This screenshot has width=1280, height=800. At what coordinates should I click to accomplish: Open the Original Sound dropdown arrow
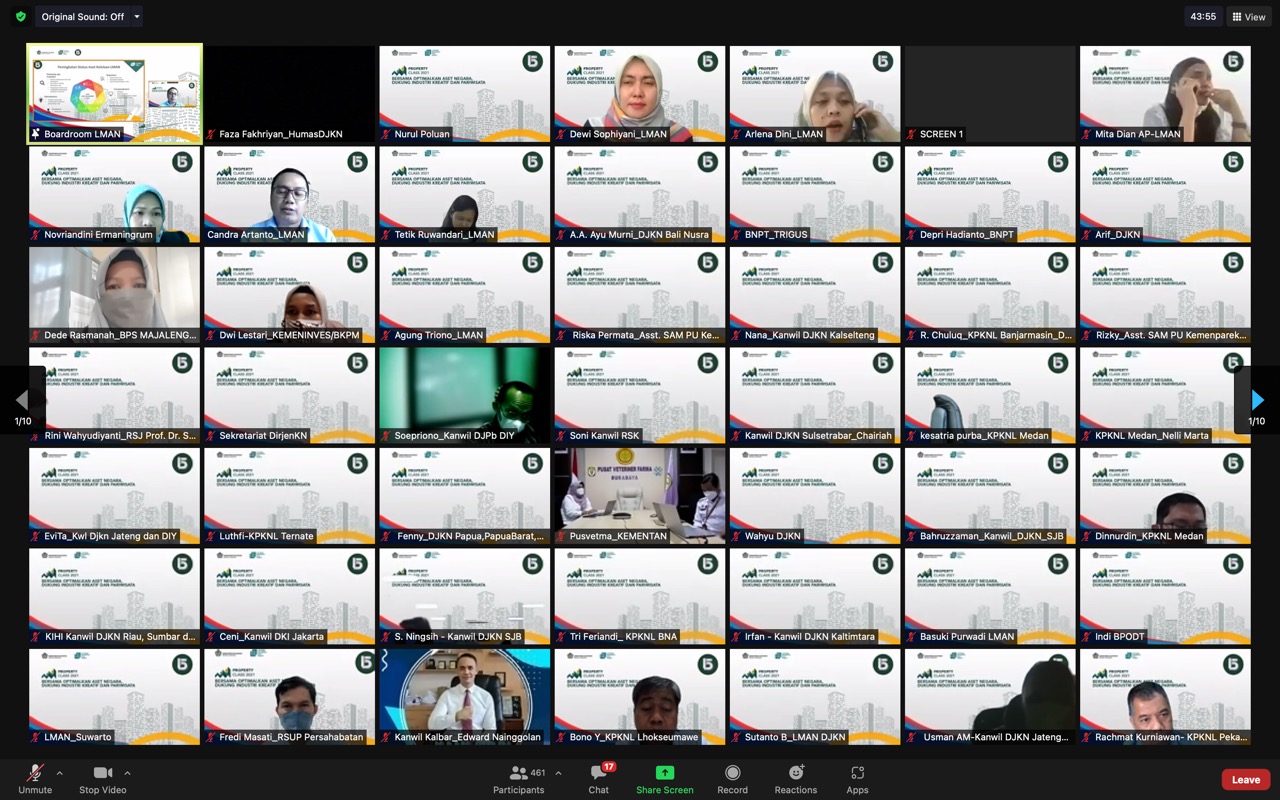coord(137,17)
